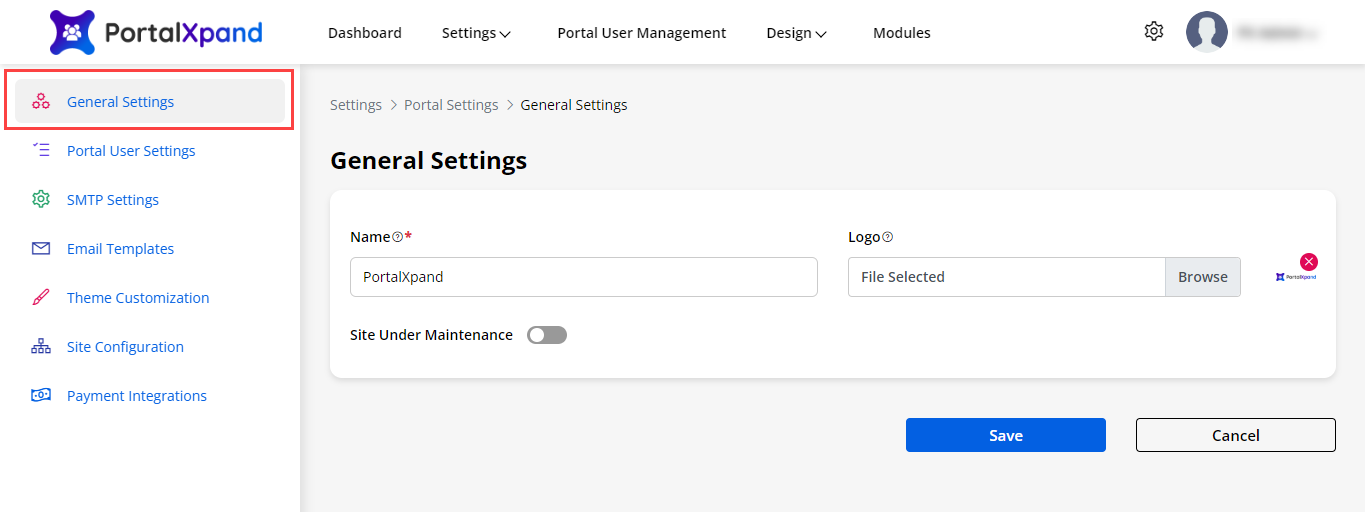Expand the Settings dropdown in navbar
1365x512 pixels.
[x=476, y=33]
